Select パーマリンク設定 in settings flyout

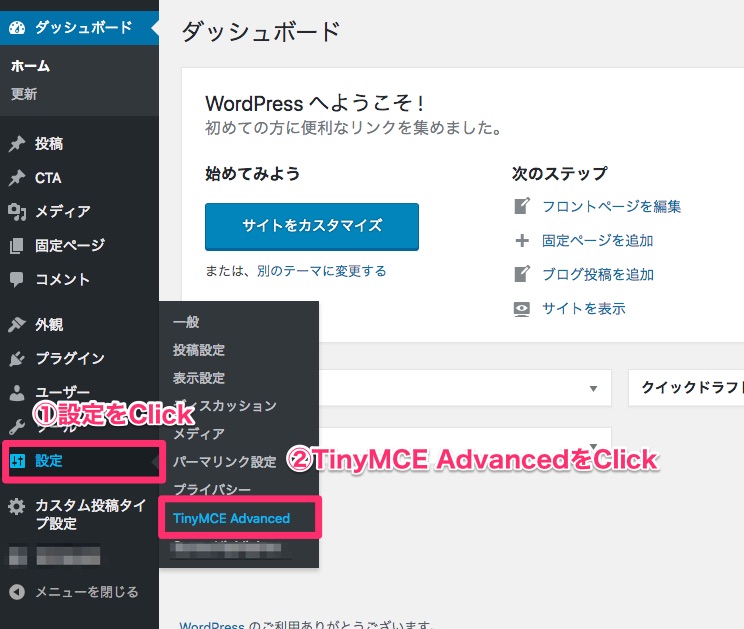pyautogui.click(x=224, y=462)
